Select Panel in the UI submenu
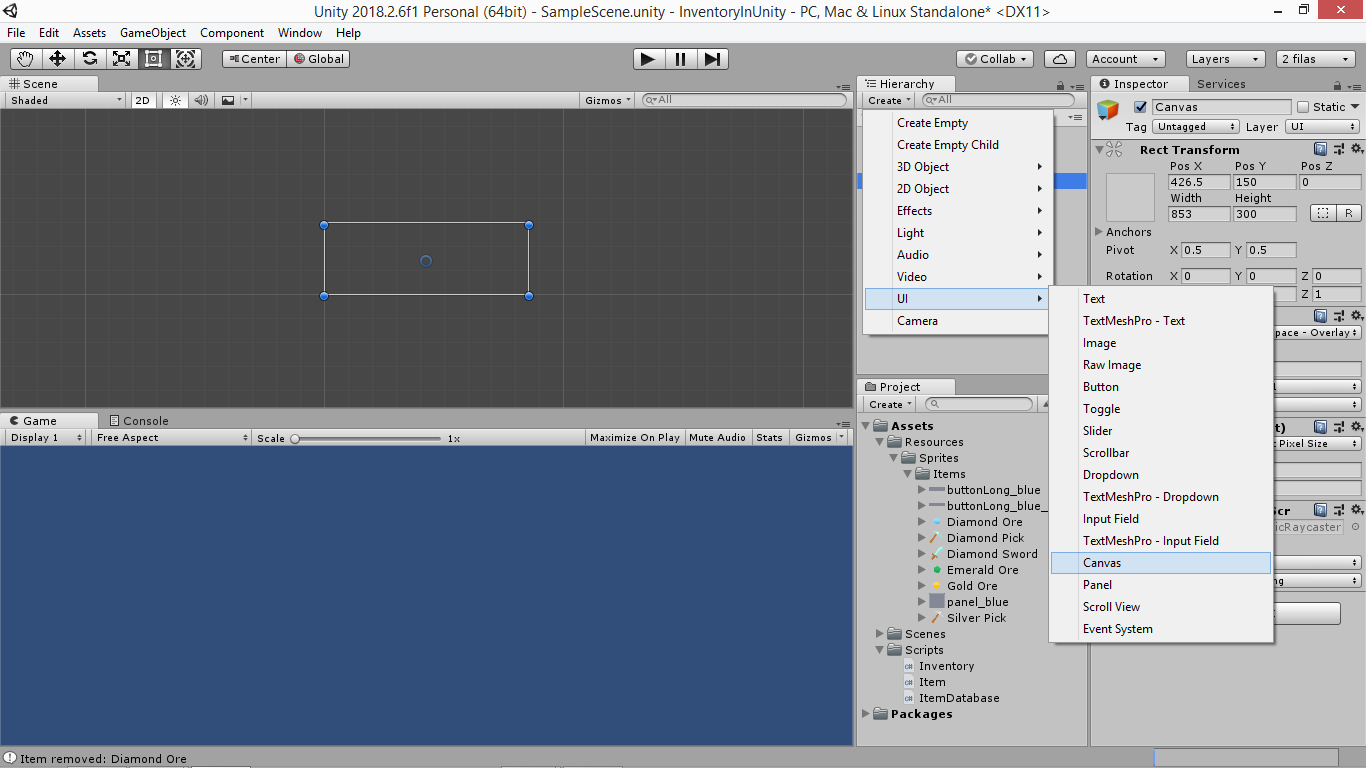Image resolution: width=1366 pixels, height=768 pixels. pyautogui.click(x=1161, y=585)
